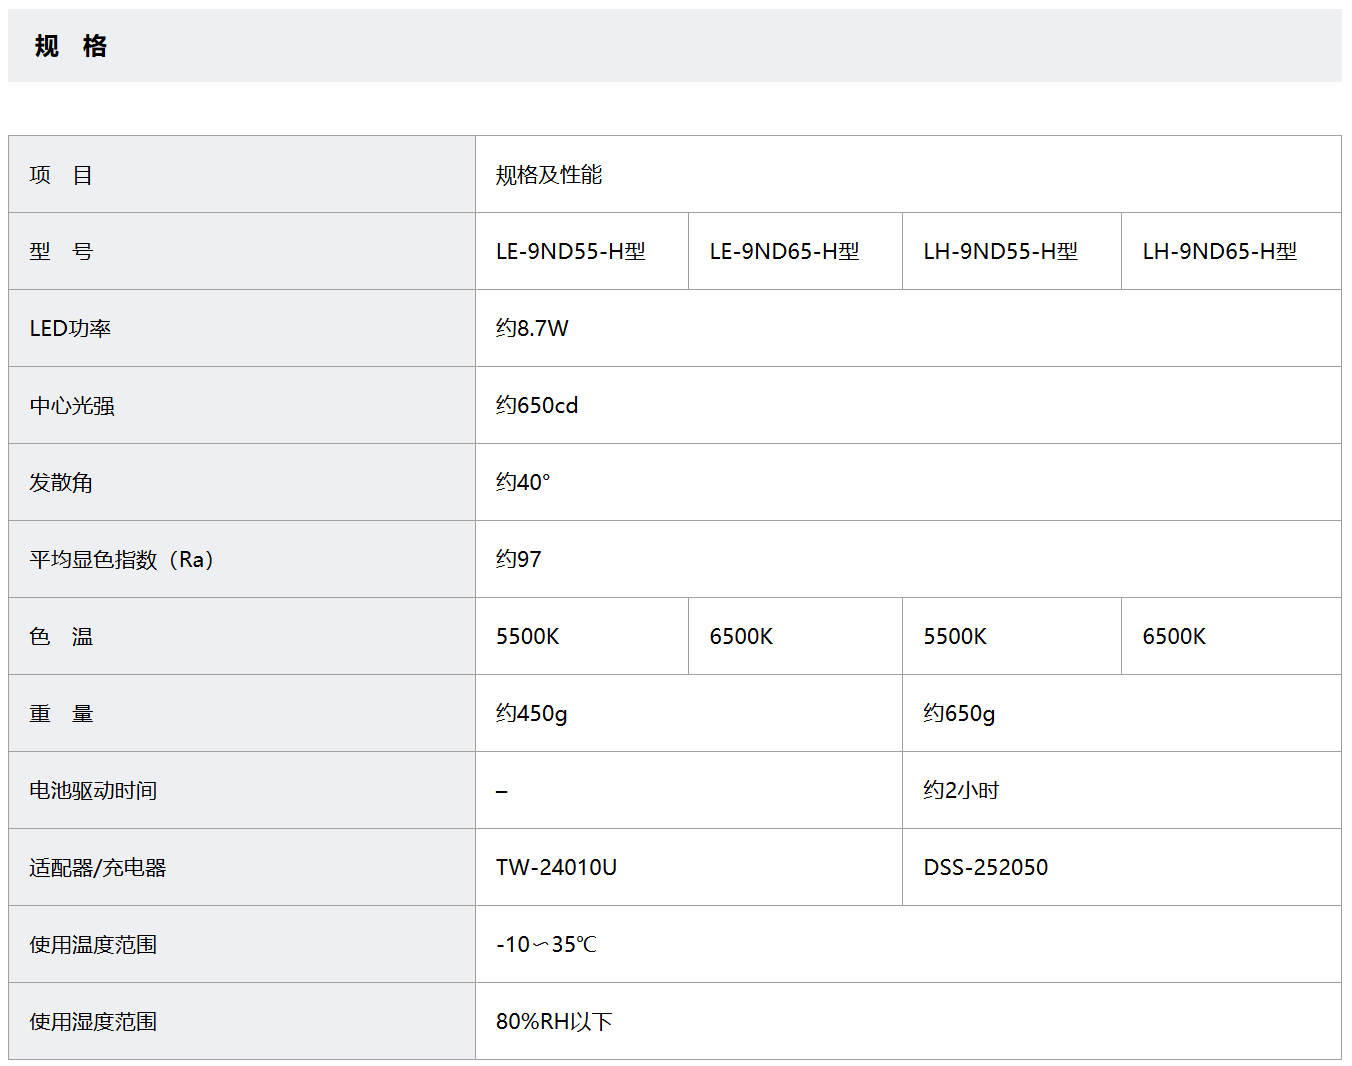Viewport: 1352px width, 1066px height.
Task: Click the 约40° divergence angle value
Action: pyautogui.click(x=523, y=483)
